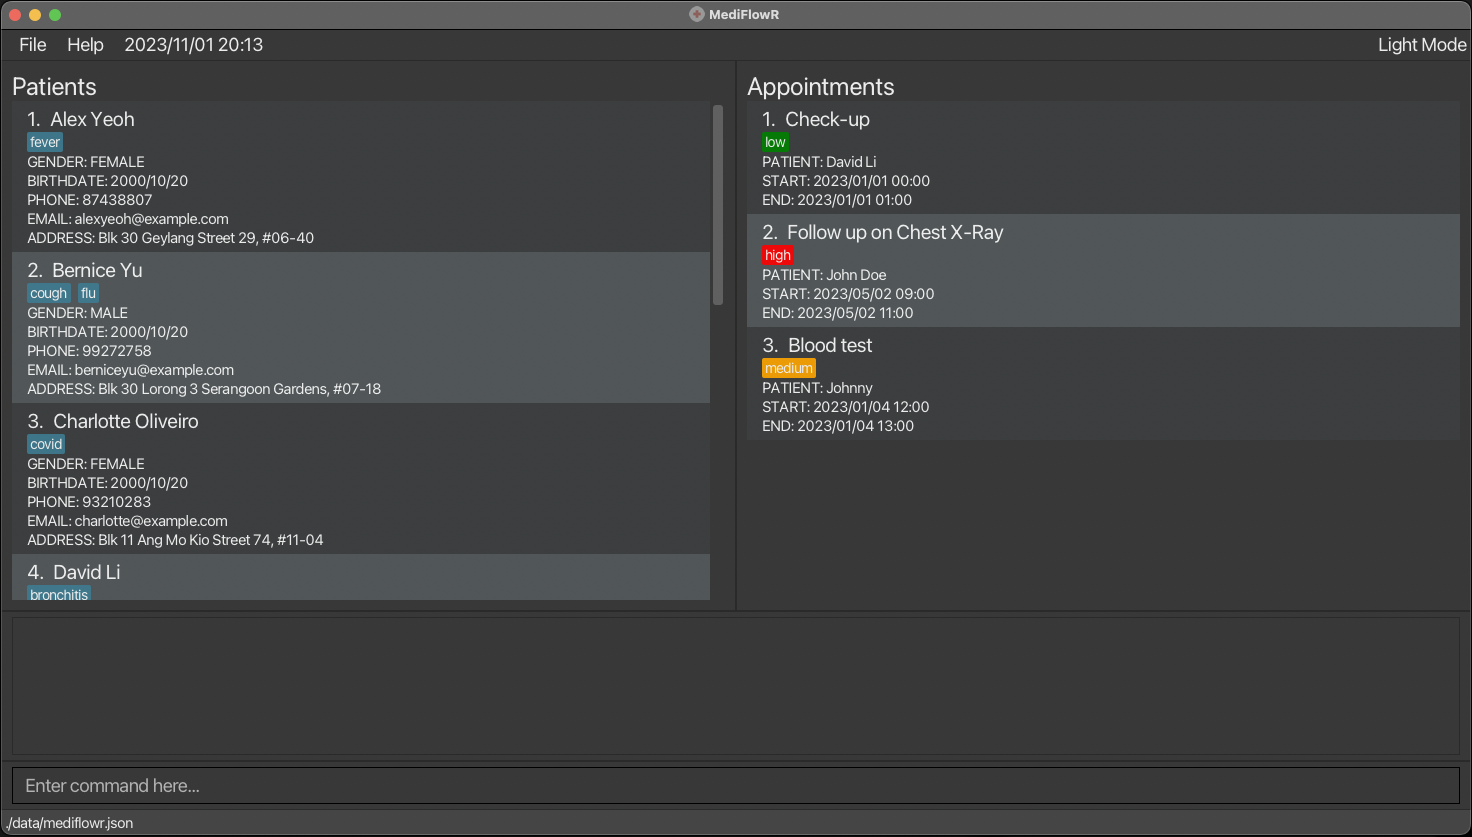Screen dimensions: 1472x837
Task: Click Charlotte's BIRTHDATE line
Action: click(107, 483)
